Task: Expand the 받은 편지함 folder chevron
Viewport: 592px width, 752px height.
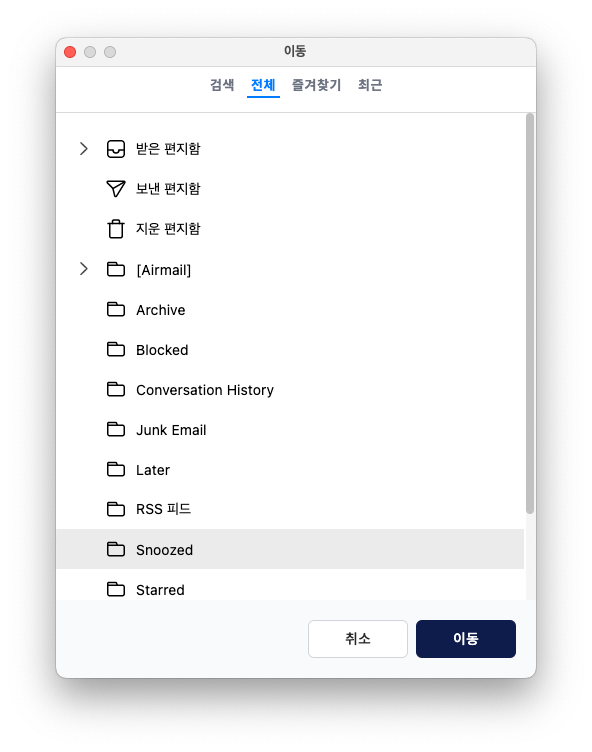Action: 83,149
